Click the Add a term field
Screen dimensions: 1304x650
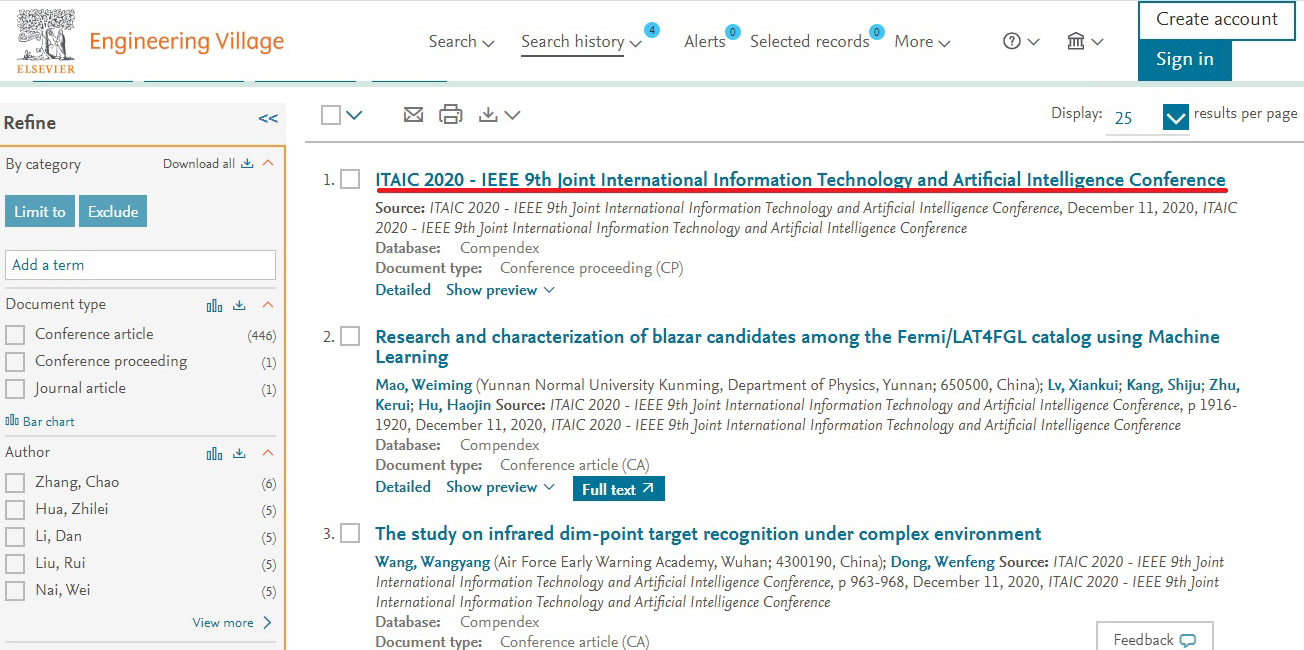click(x=141, y=265)
